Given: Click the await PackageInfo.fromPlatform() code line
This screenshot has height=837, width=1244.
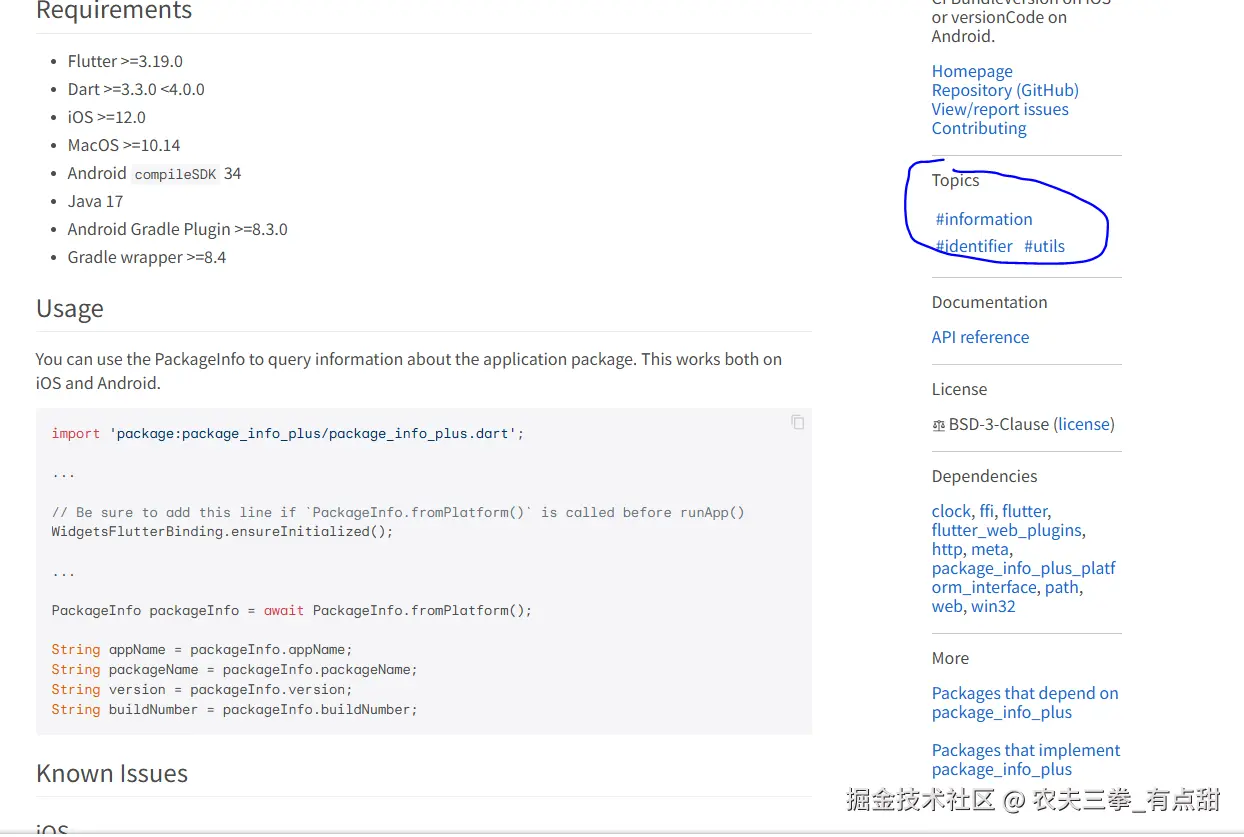Looking at the screenshot, I should point(292,610).
